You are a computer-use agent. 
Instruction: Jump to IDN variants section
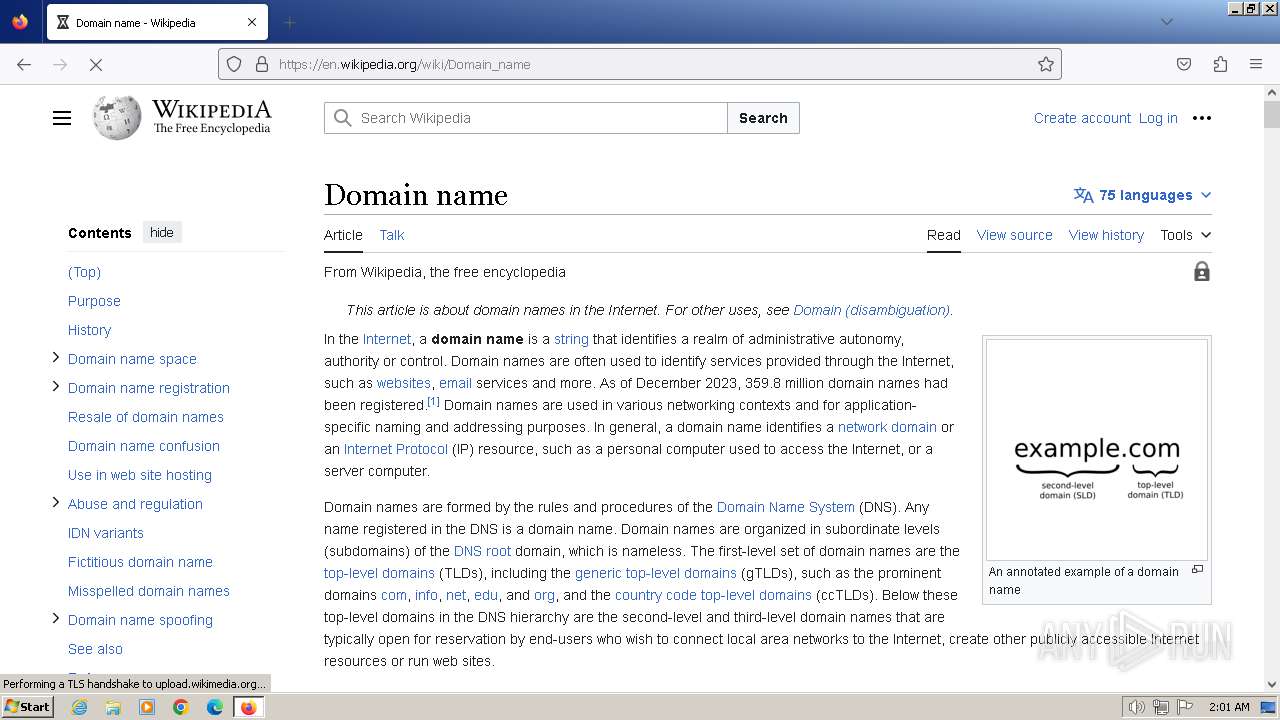click(106, 533)
